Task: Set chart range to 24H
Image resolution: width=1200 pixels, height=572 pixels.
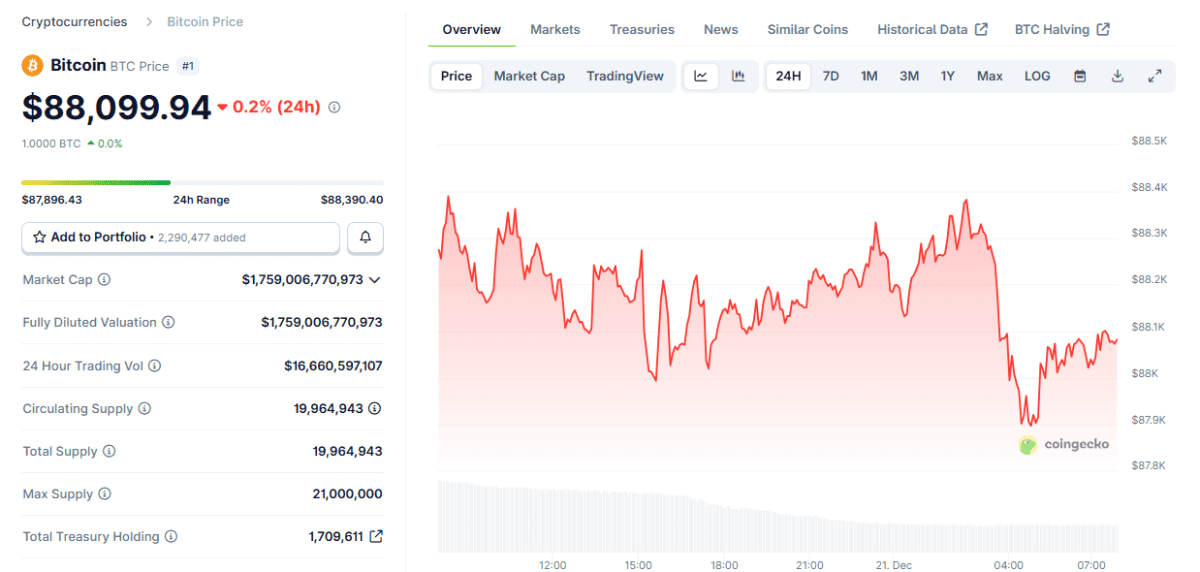Action: point(788,76)
